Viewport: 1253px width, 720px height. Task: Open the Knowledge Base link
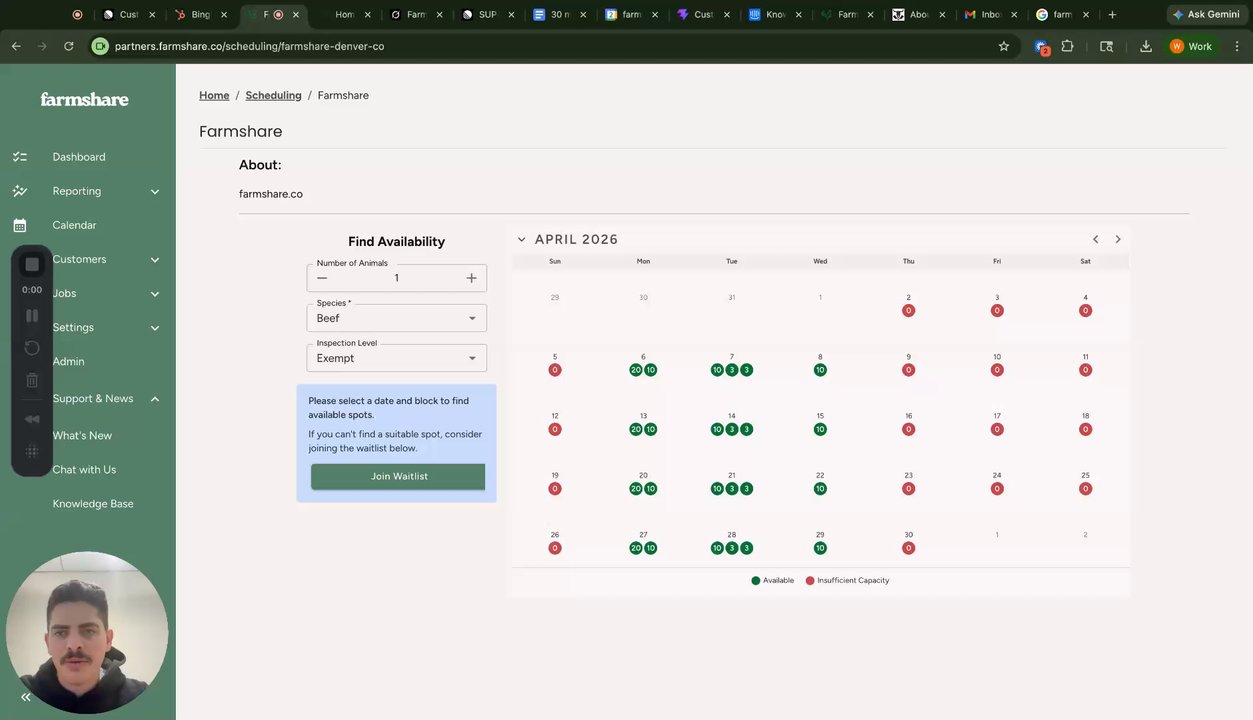point(93,503)
